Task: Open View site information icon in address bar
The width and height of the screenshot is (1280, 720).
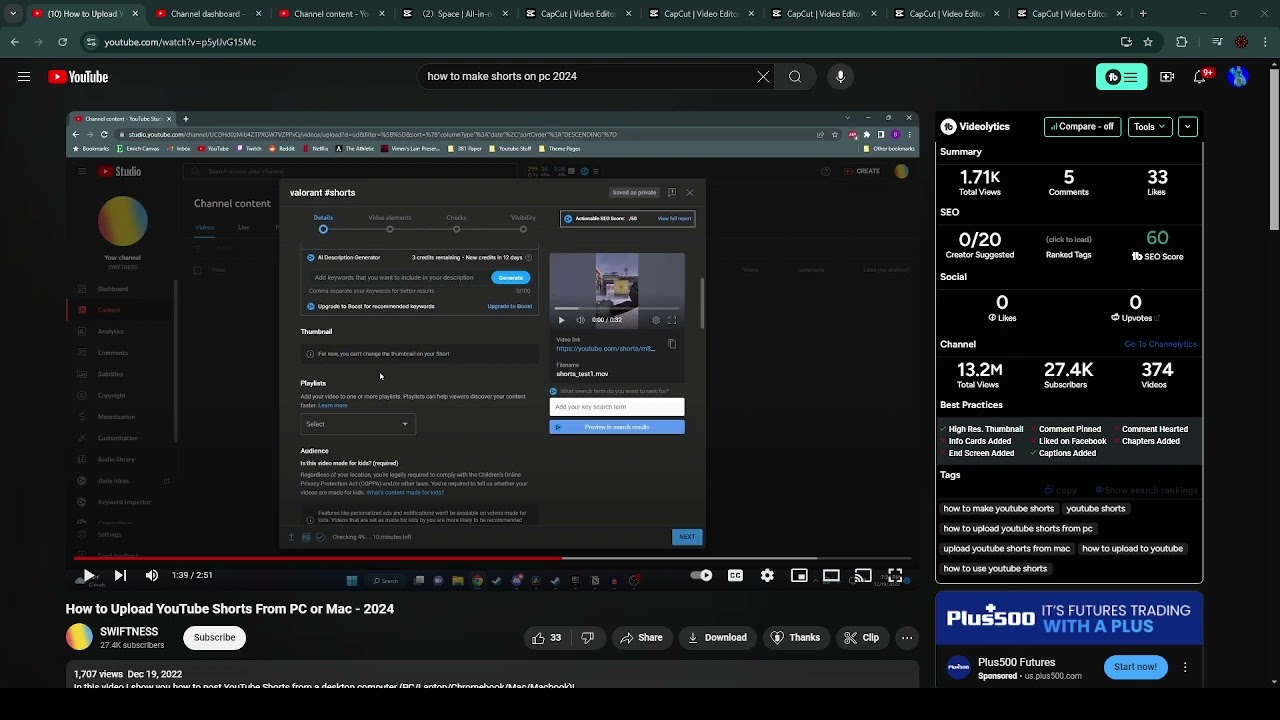Action: pos(91,42)
